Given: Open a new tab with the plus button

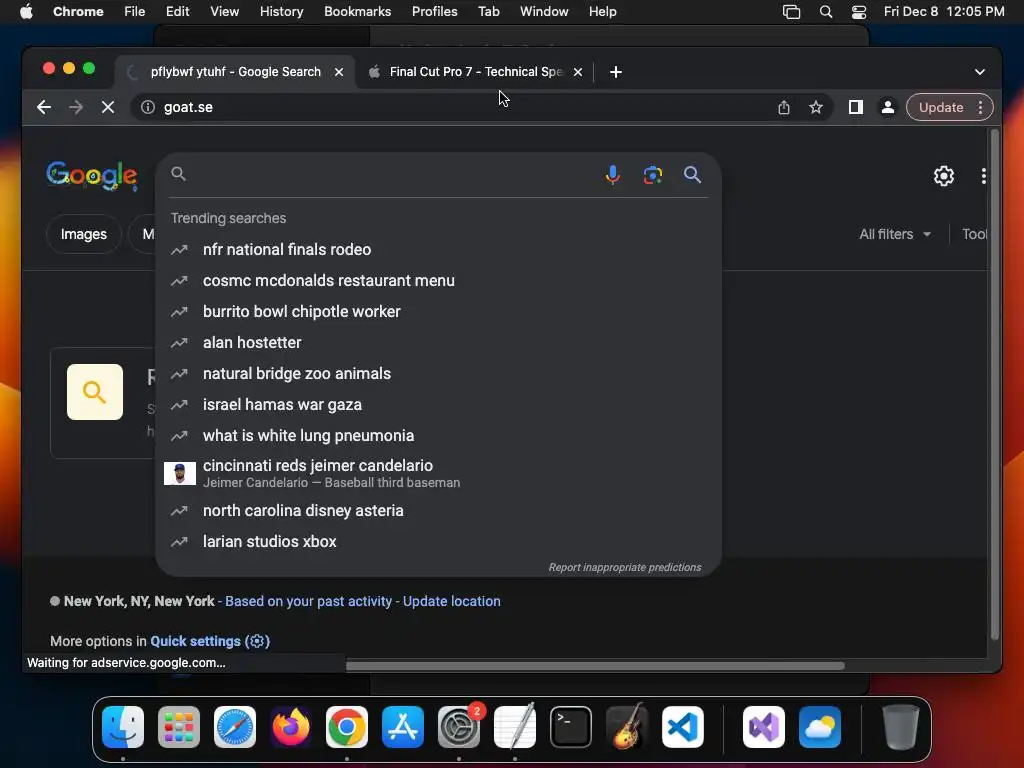Looking at the screenshot, I should pos(616,72).
